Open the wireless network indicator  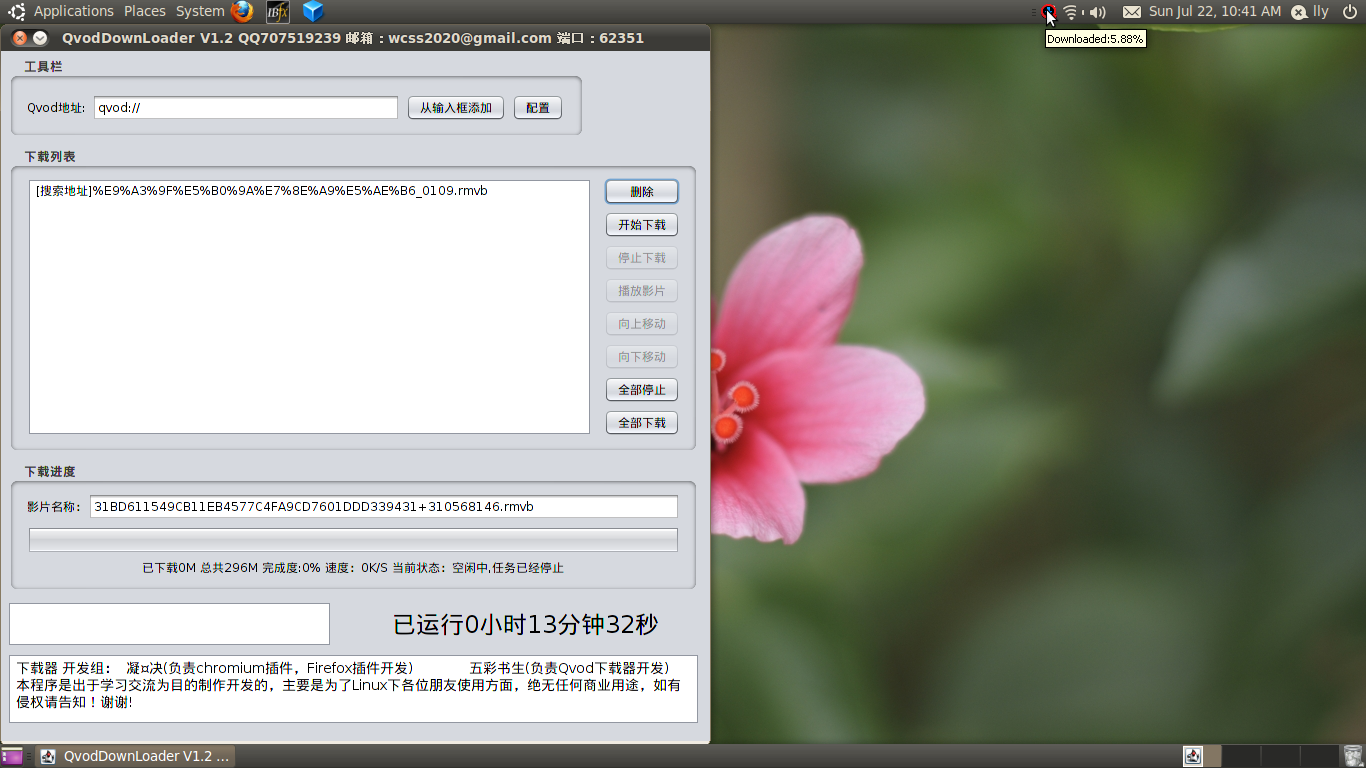point(1071,12)
